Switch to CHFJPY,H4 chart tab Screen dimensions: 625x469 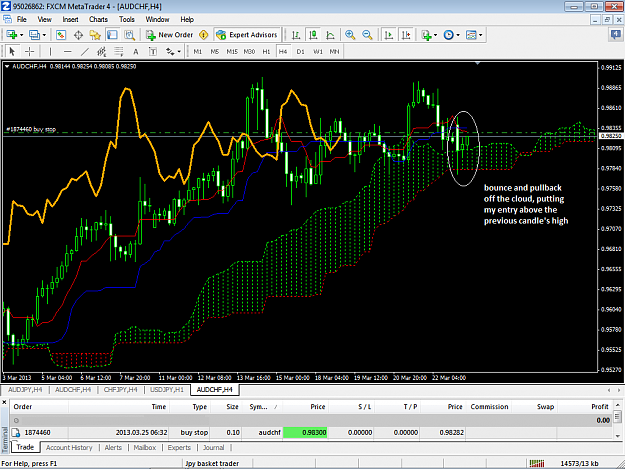click(x=120, y=389)
